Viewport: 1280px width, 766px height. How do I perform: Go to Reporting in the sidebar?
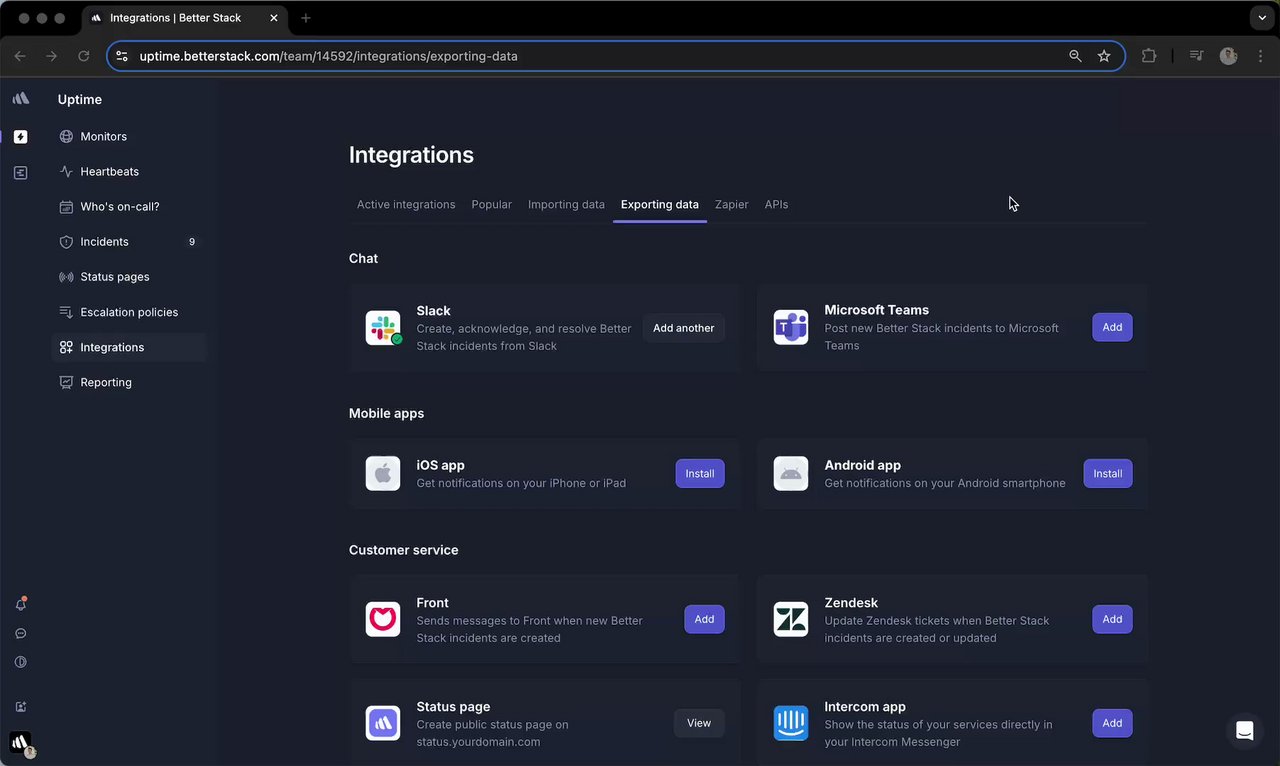click(x=129, y=382)
